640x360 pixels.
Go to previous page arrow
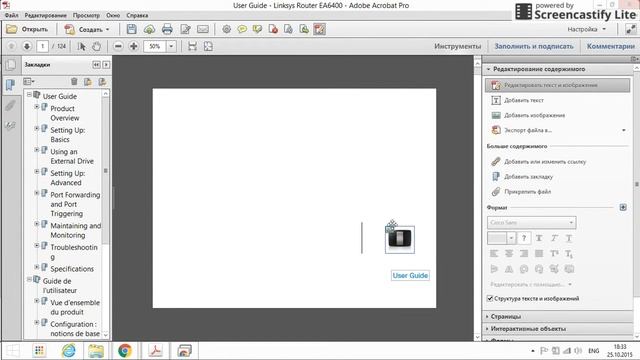(x=11, y=46)
